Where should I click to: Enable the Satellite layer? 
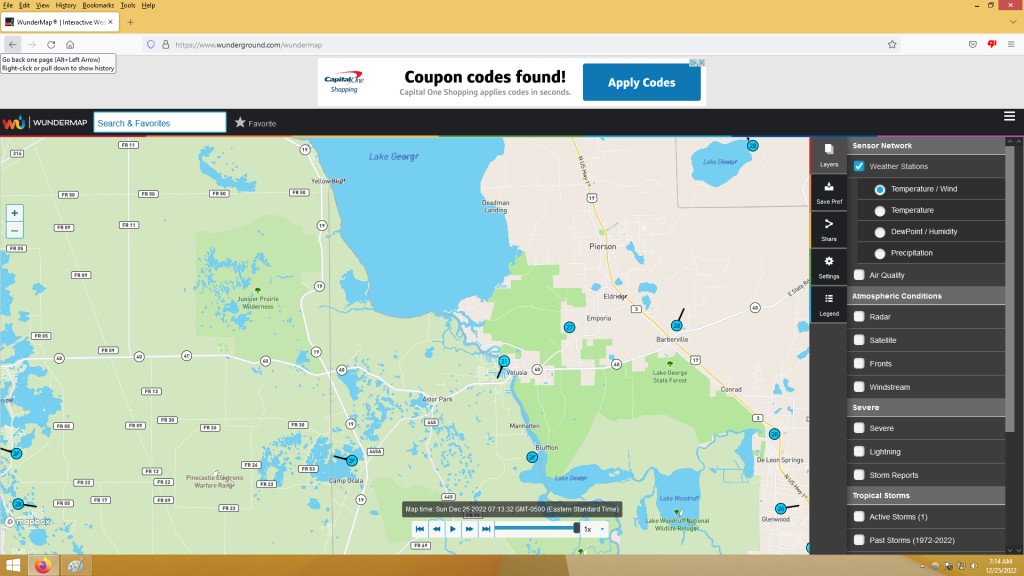click(x=859, y=340)
